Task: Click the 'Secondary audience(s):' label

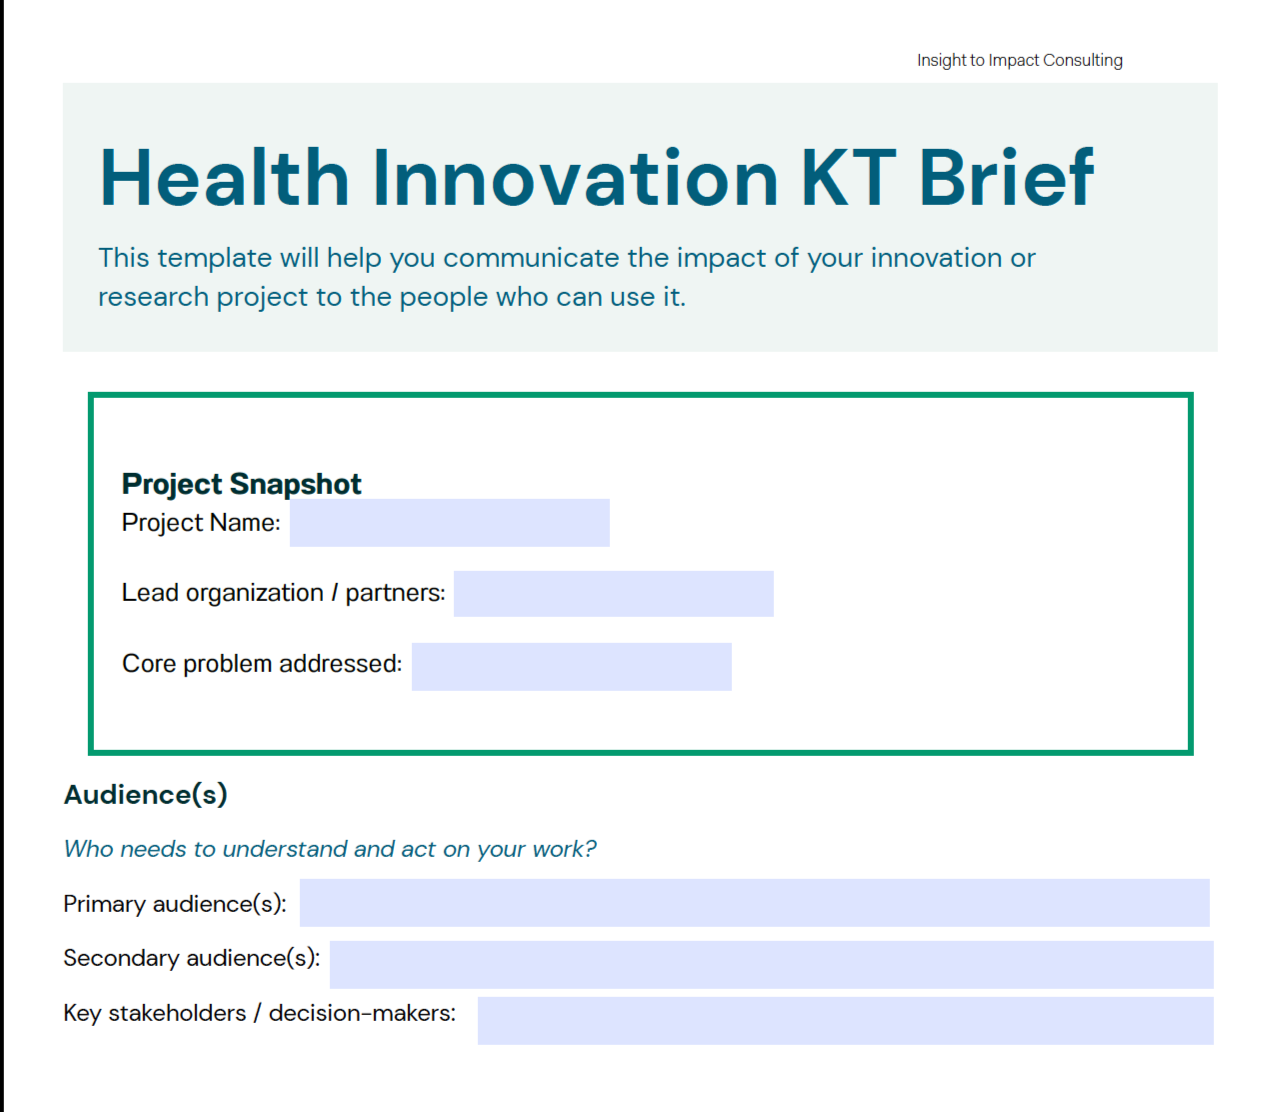Action: (192, 958)
